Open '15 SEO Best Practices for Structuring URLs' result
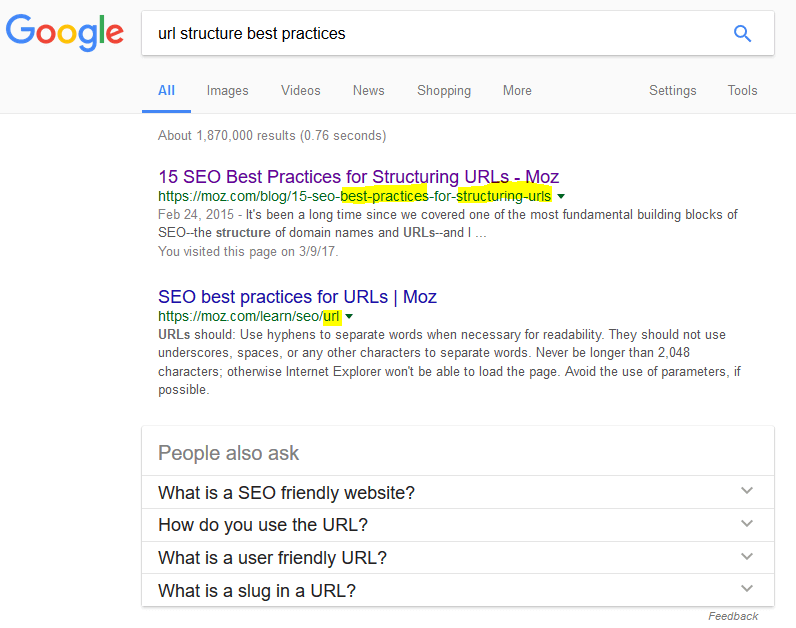The height and width of the screenshot is (628, 796). [x=358, y=177]
